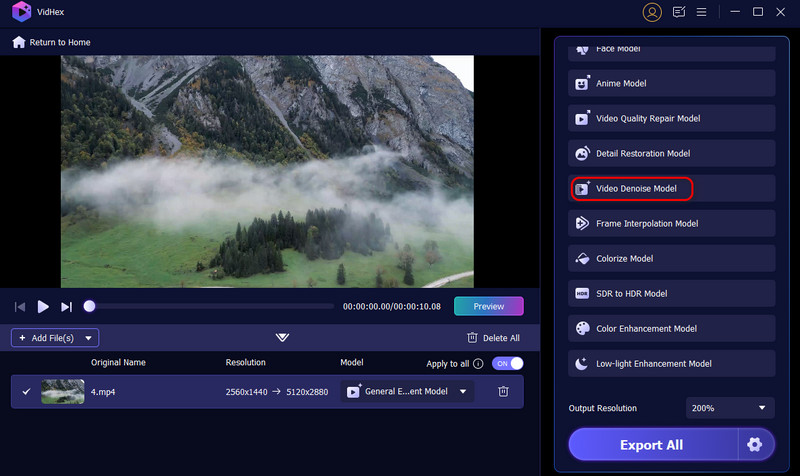Screen dimensions: 800x476
Task: Click the playback progress slider handle
Action: (89, 306)
